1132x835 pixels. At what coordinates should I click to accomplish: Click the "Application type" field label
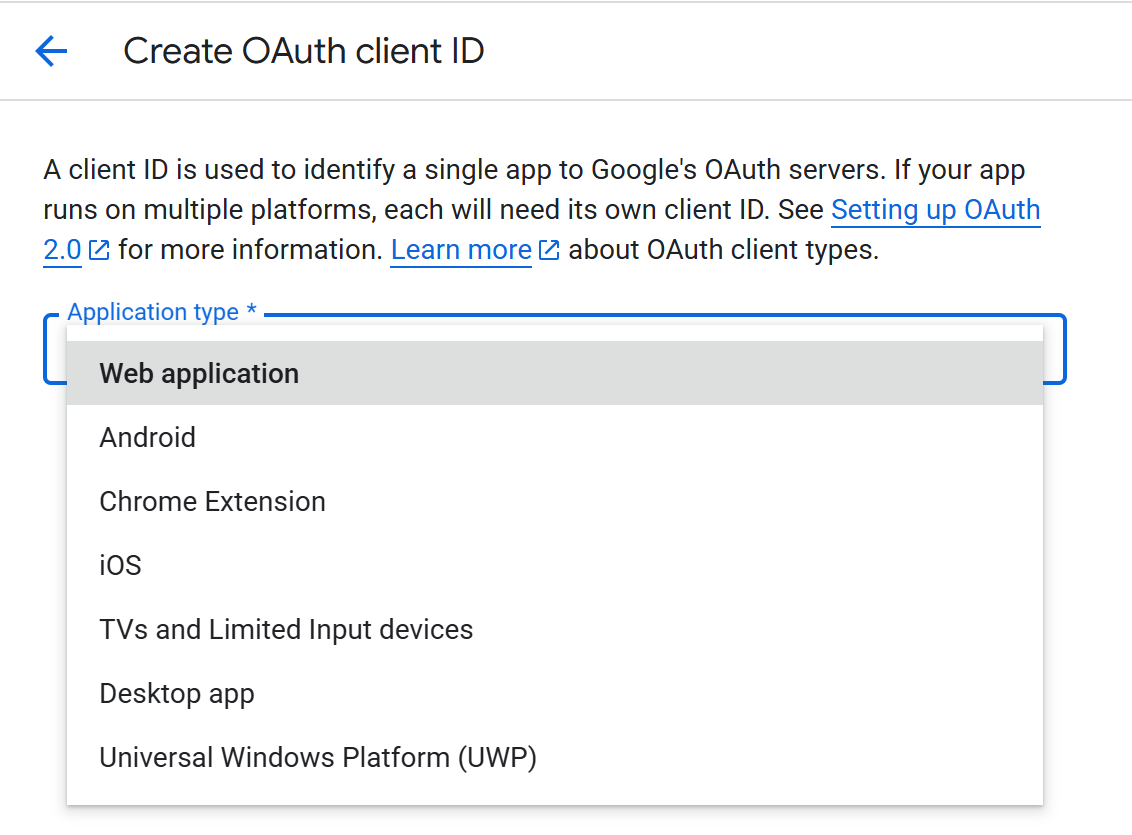click(153, 312)
